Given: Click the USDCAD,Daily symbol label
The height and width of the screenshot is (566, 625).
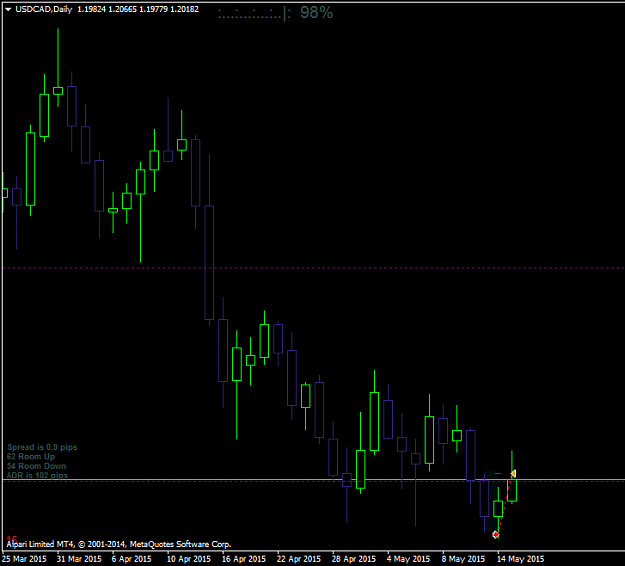Looking at the screenshot, I should tap(43, 9).
